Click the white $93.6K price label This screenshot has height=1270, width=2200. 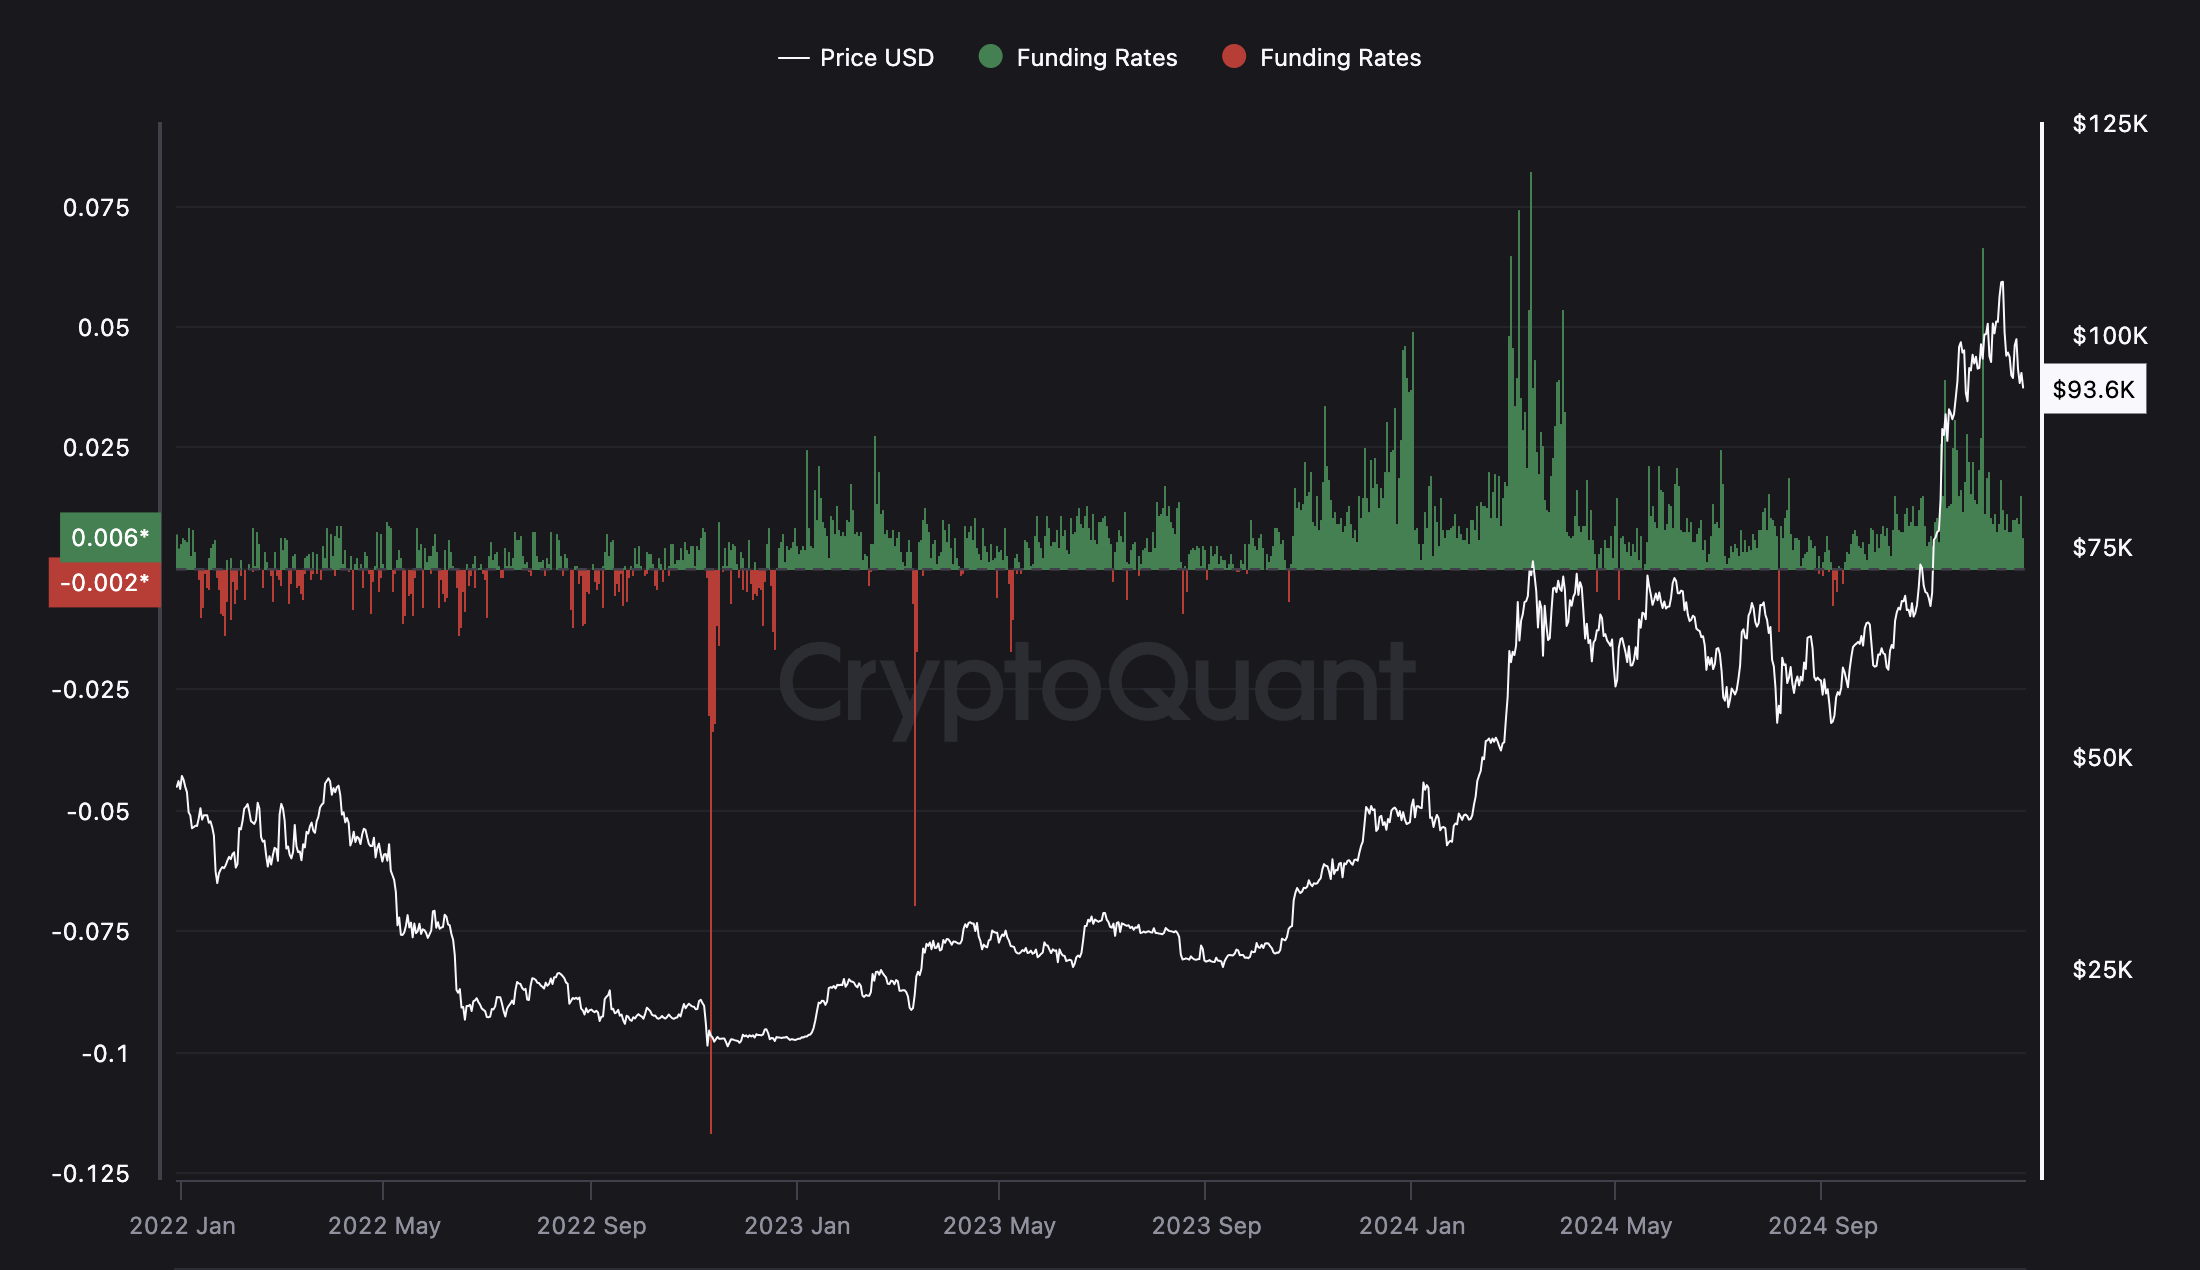click(2092, 390)
